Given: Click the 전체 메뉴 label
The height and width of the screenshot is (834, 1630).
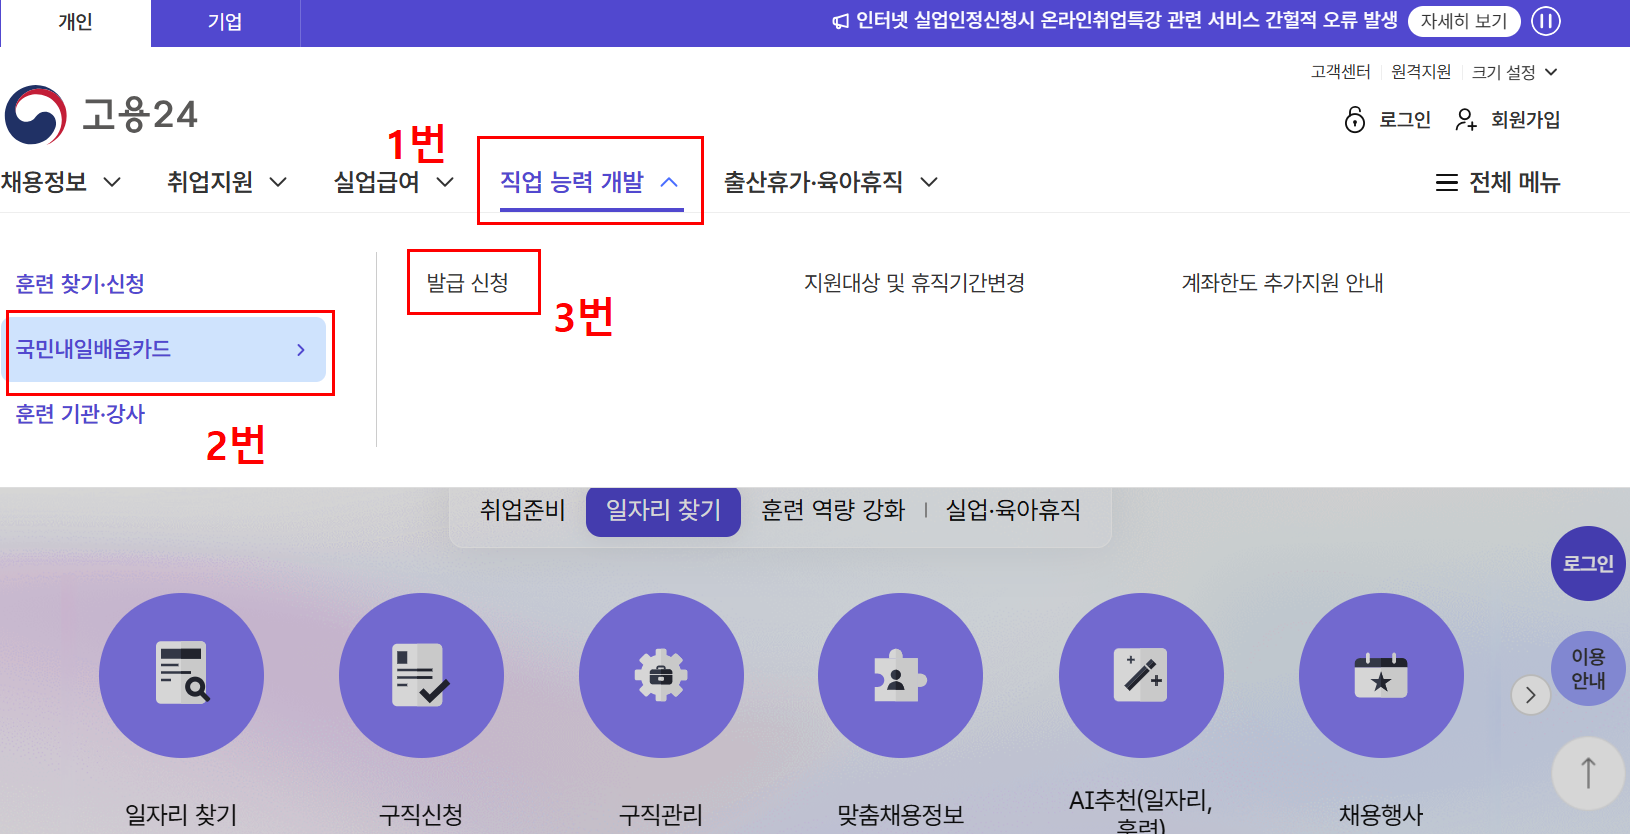Looking at the screenshot, I should click(1514, 182).
